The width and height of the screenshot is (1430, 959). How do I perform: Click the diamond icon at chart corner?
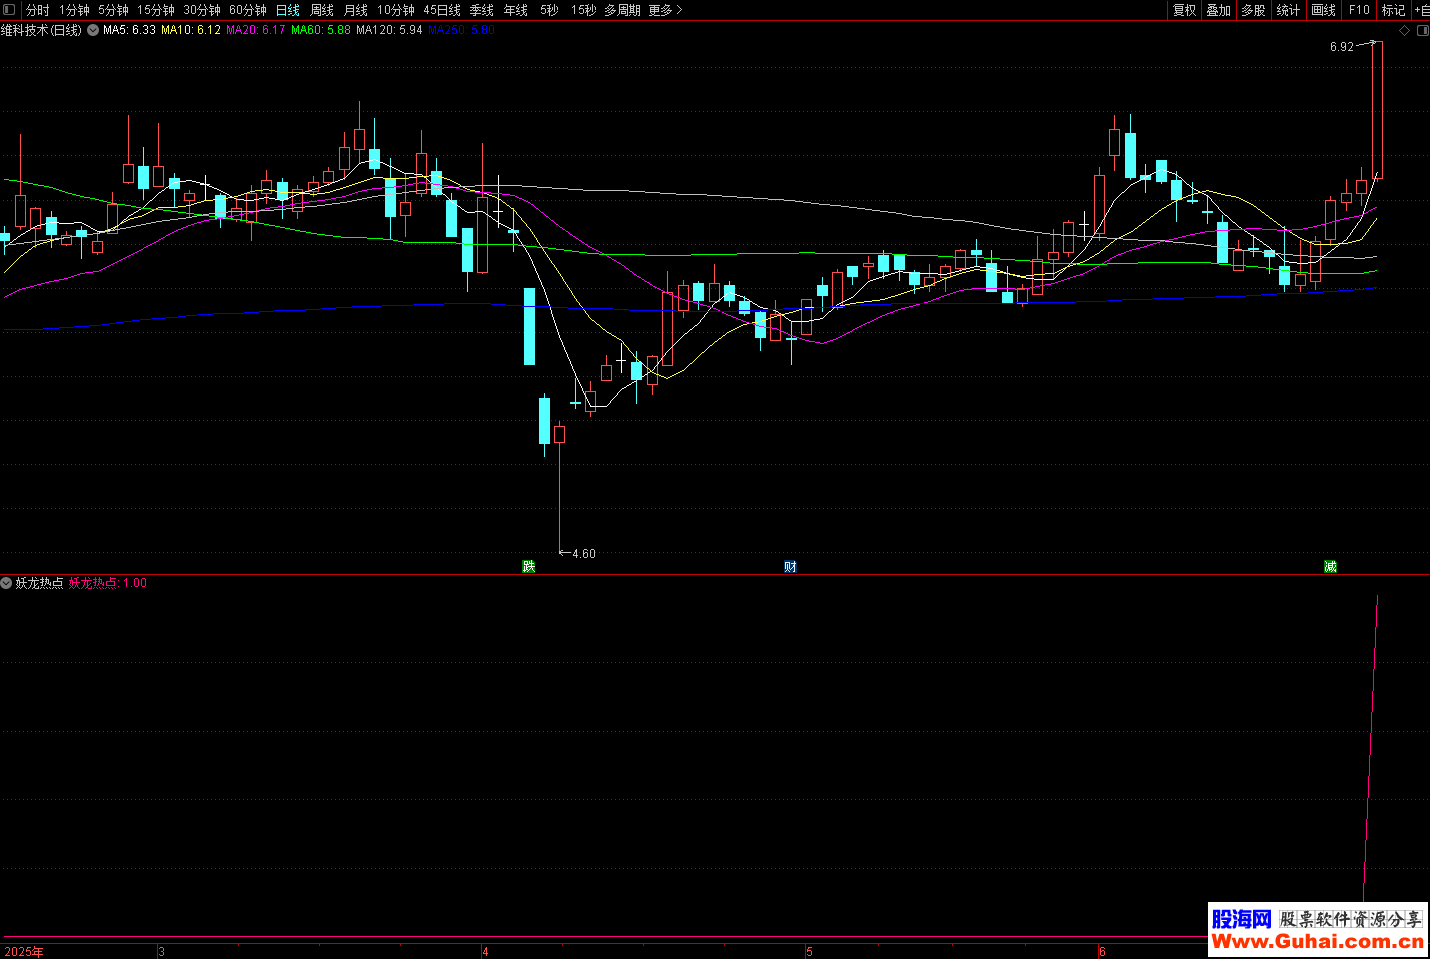[x=1404, y=31]
